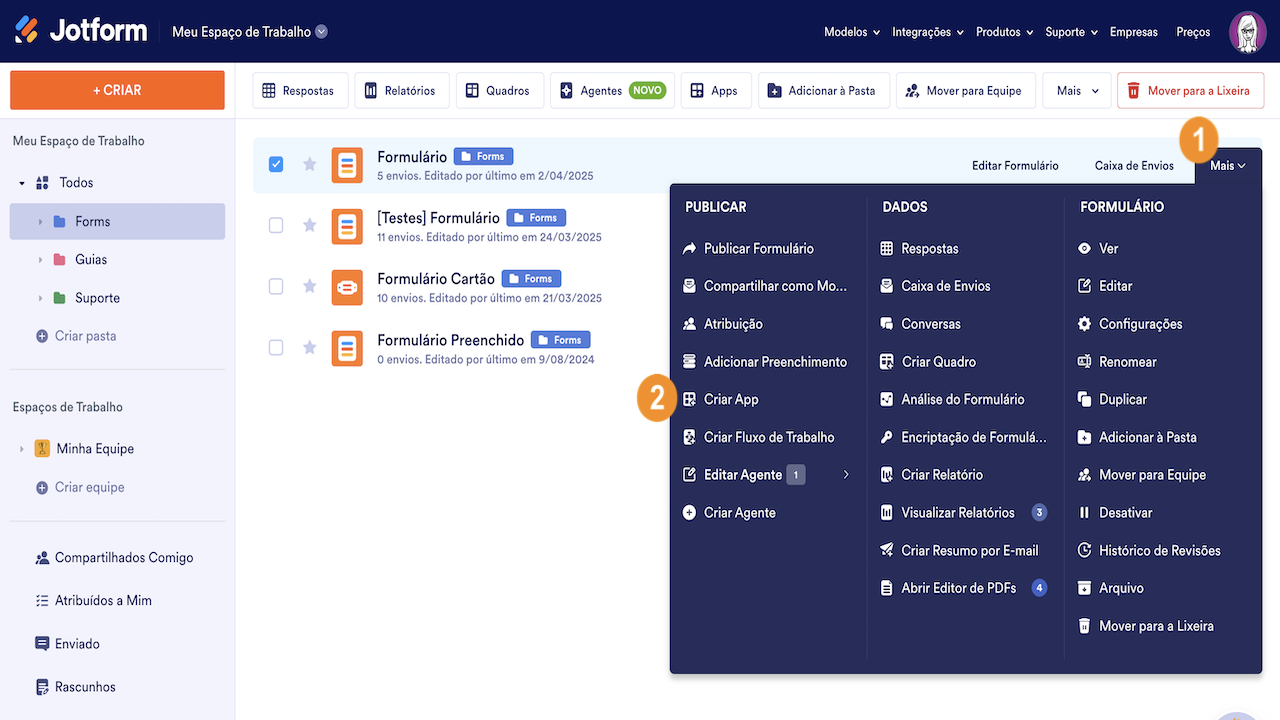Image resolution: width=1280 pixels, height=720 pixels.
Task: Click the Encriptação de Formulário key icon
Action: (886, 437)
